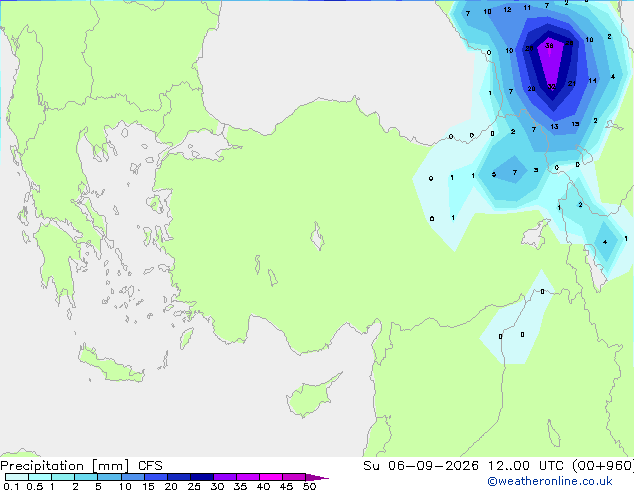This screenshot has width=634, height=490.
Task: Click the over-50 arrow tip of legend
Action: (x=317, y=477)
